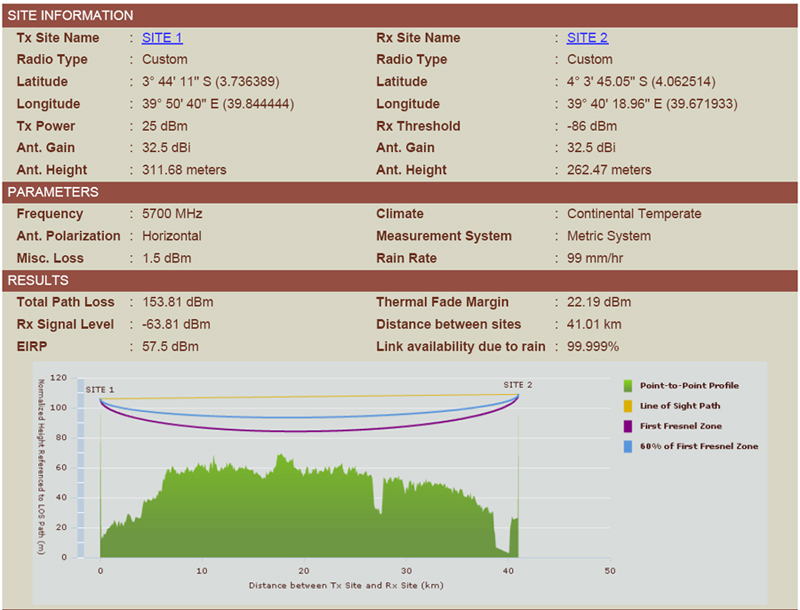800x610 pixels.
Task: Click the purple First Fresnel Zone swatch
Action: [628, 426]
